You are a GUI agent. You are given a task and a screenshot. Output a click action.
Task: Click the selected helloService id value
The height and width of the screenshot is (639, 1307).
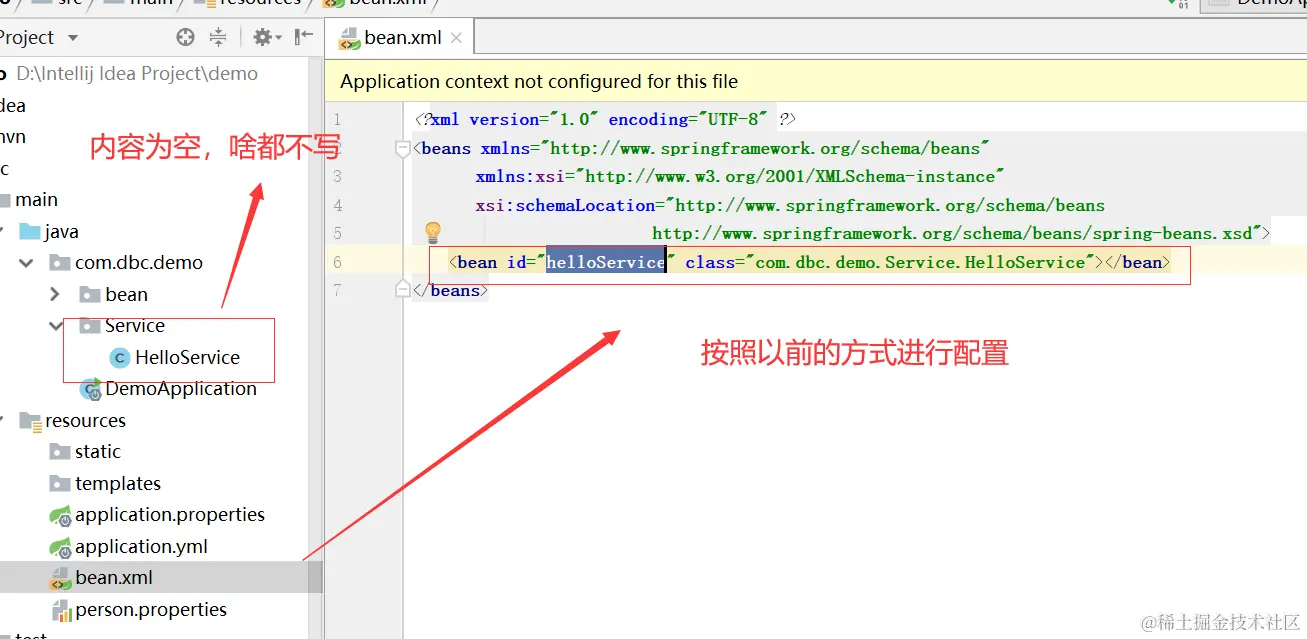[x=605, y=262]
